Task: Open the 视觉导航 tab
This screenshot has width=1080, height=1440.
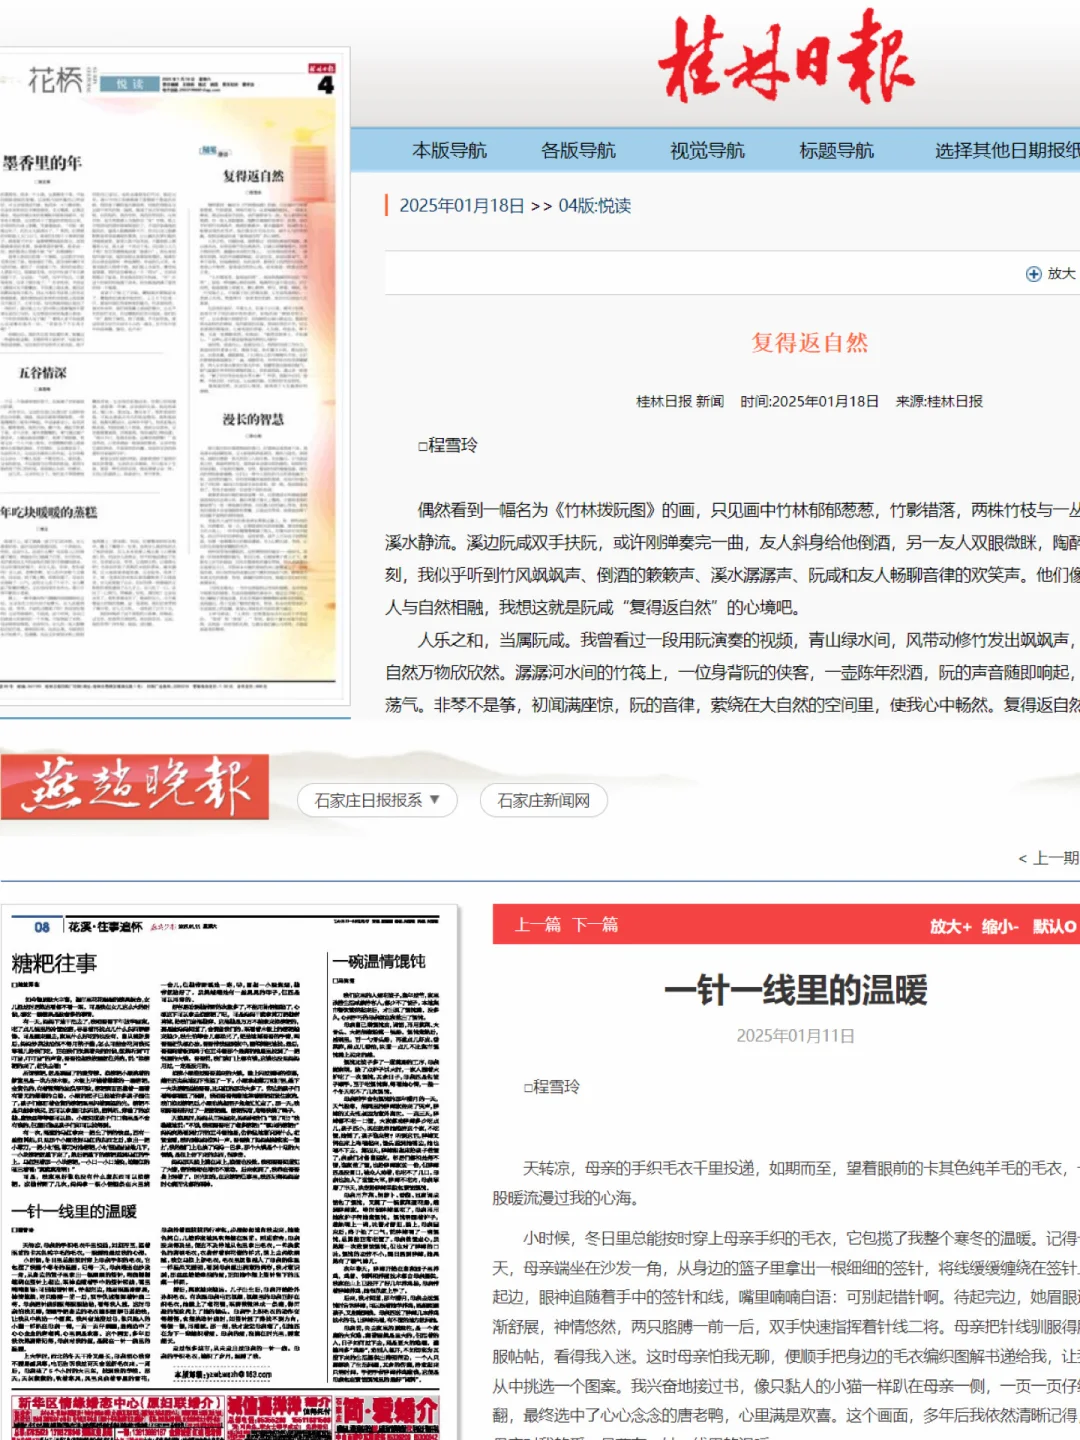Action: (708, 151)
